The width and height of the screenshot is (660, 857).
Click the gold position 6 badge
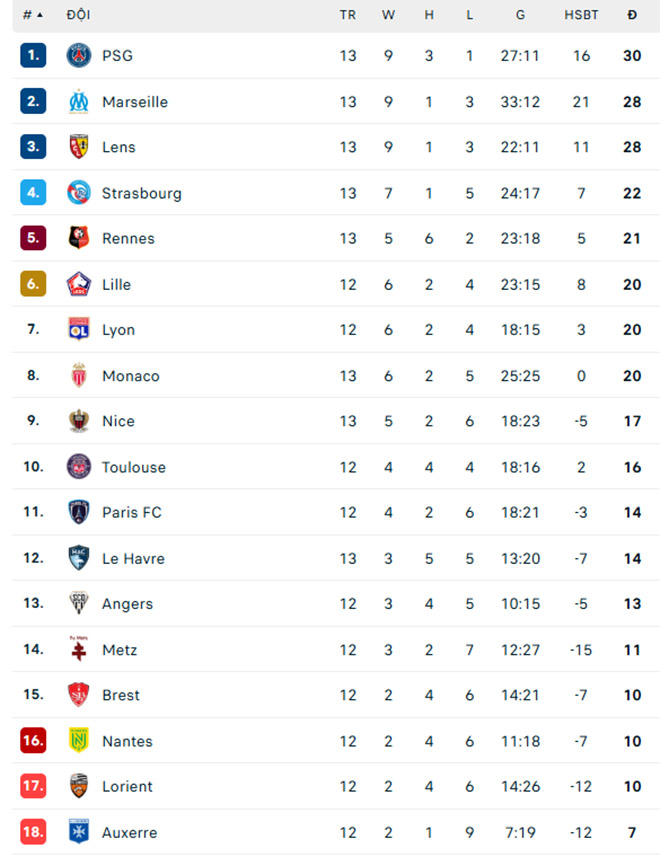33,284
